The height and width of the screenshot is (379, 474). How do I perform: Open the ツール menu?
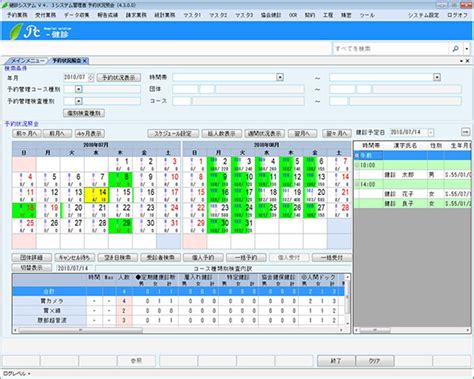click(x=367, y=15)
